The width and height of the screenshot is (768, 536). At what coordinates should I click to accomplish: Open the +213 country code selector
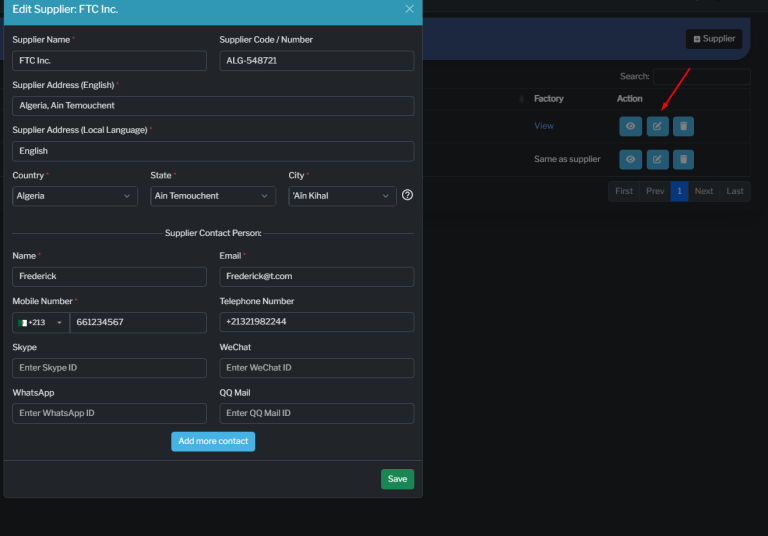tap(41, 322)
